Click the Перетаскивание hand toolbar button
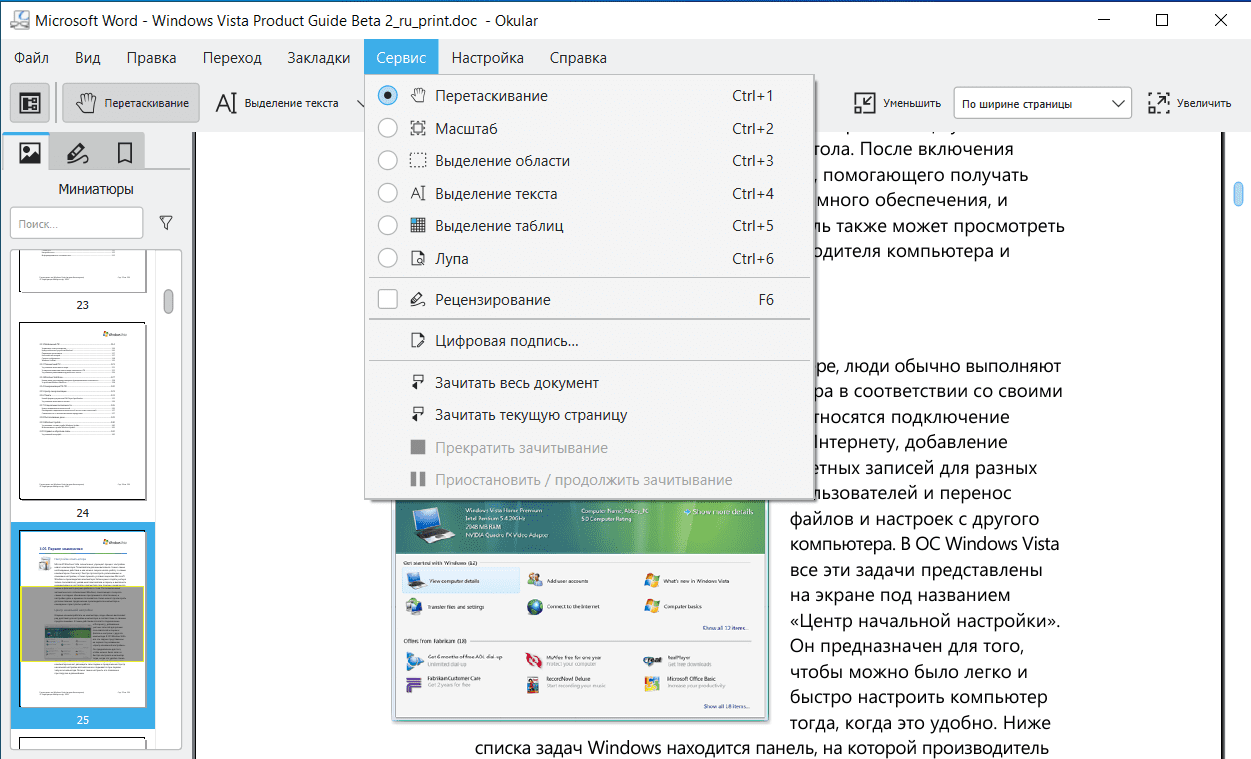This screenshot has width=1251, height=759. [131, 103]
